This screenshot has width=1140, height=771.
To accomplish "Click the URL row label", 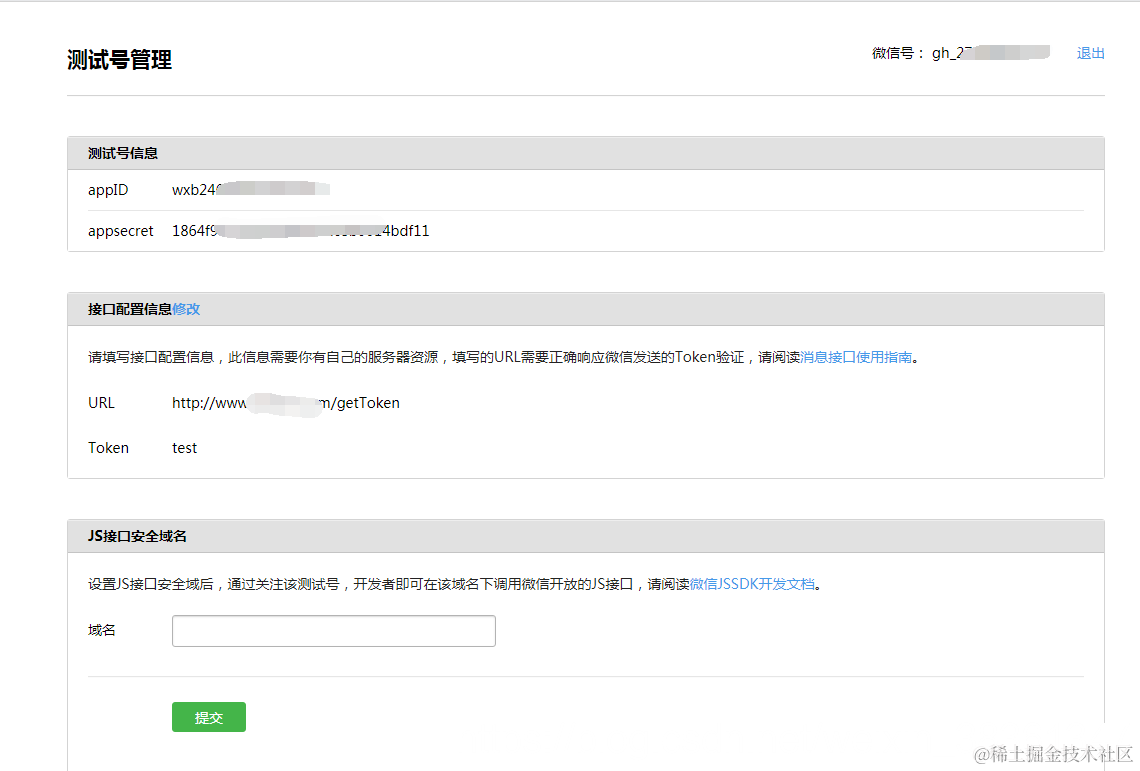I will tap(101, 403).
